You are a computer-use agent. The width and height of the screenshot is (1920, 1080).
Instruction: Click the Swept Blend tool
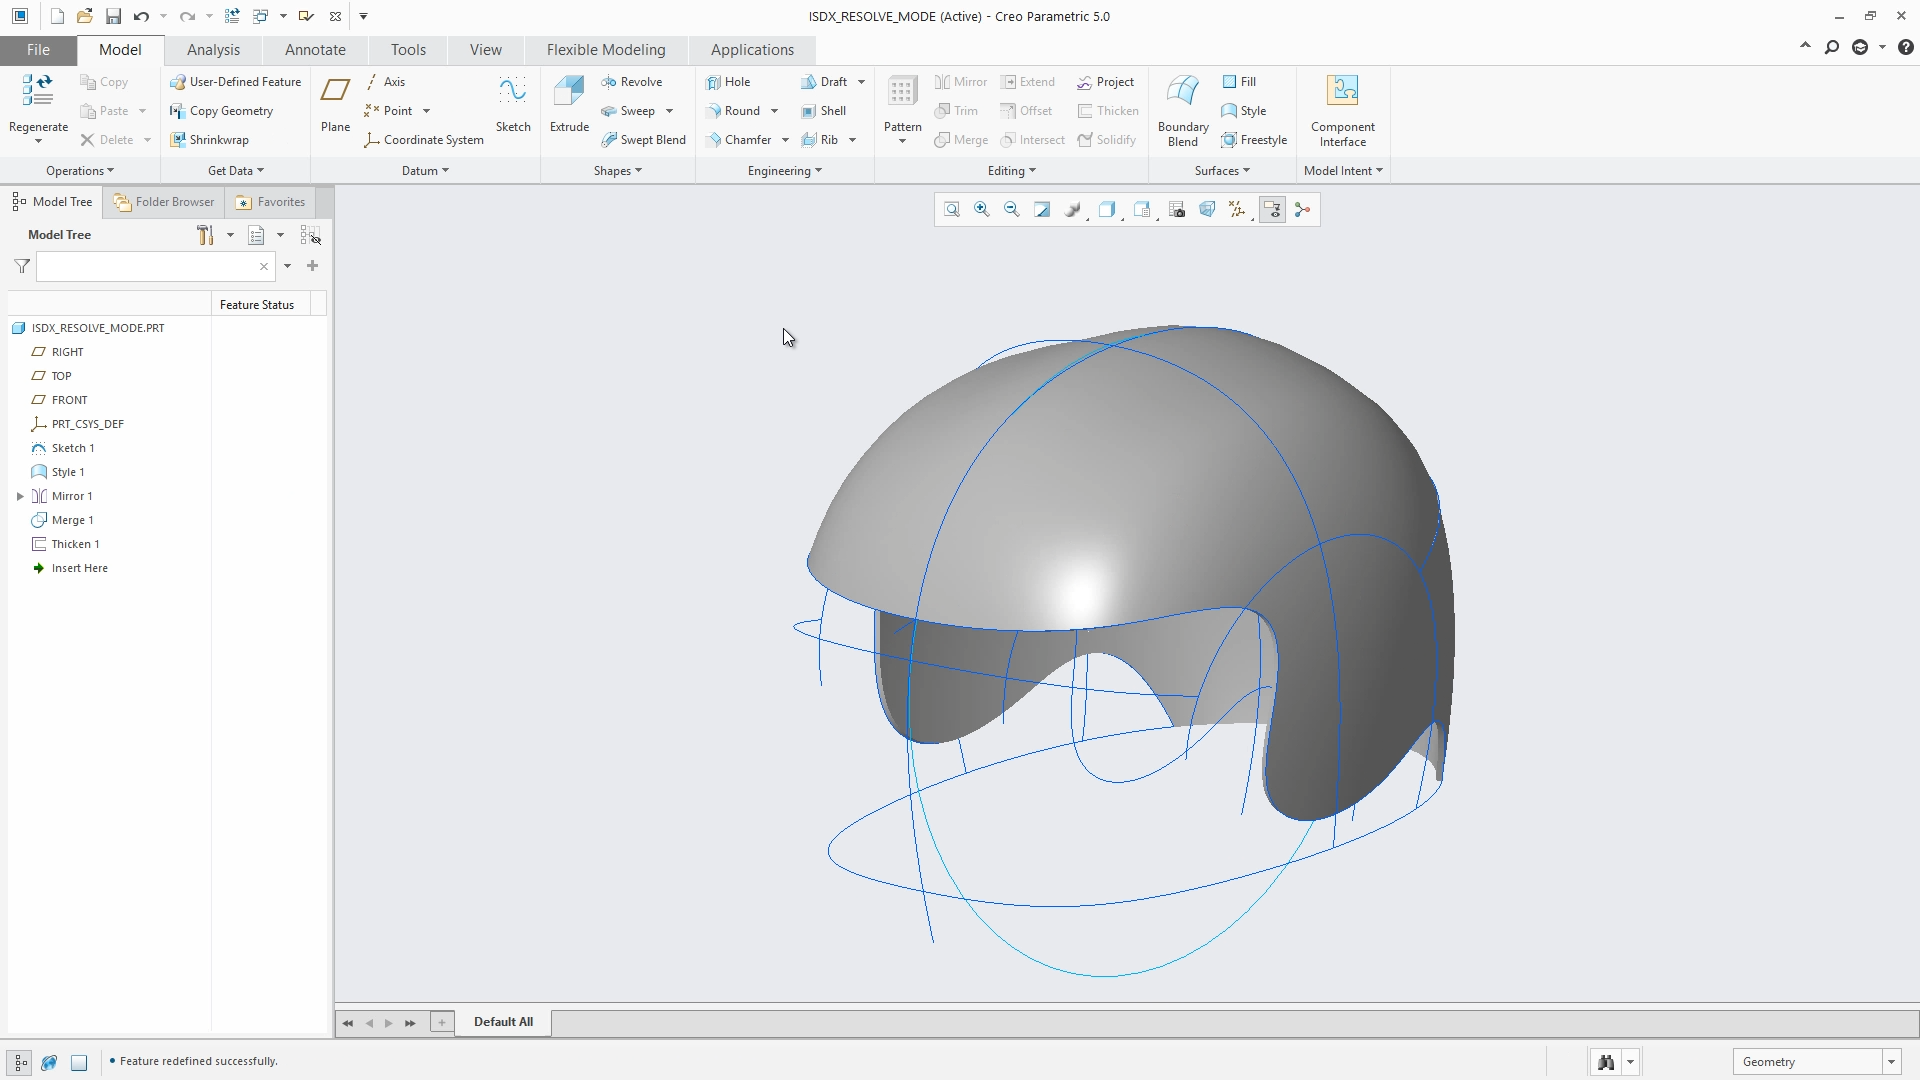click(x=643, y=140)
